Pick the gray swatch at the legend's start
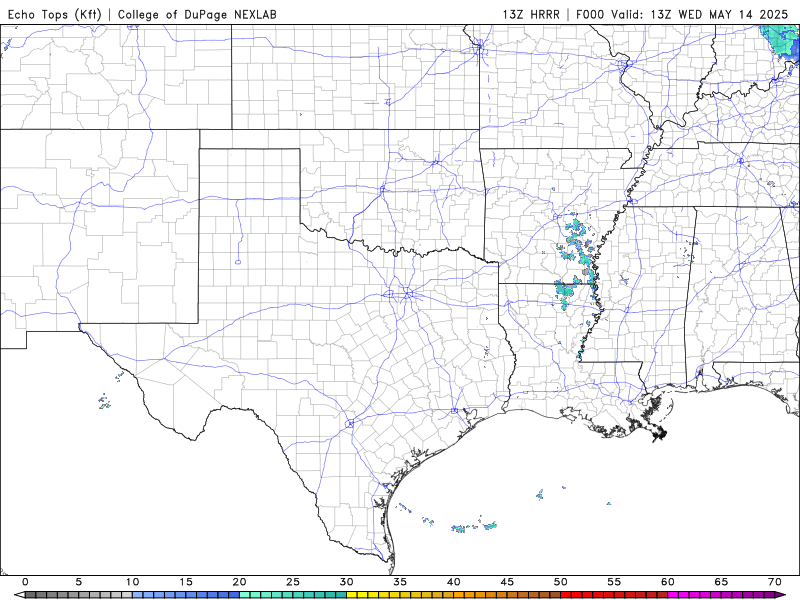 point(31,595)
